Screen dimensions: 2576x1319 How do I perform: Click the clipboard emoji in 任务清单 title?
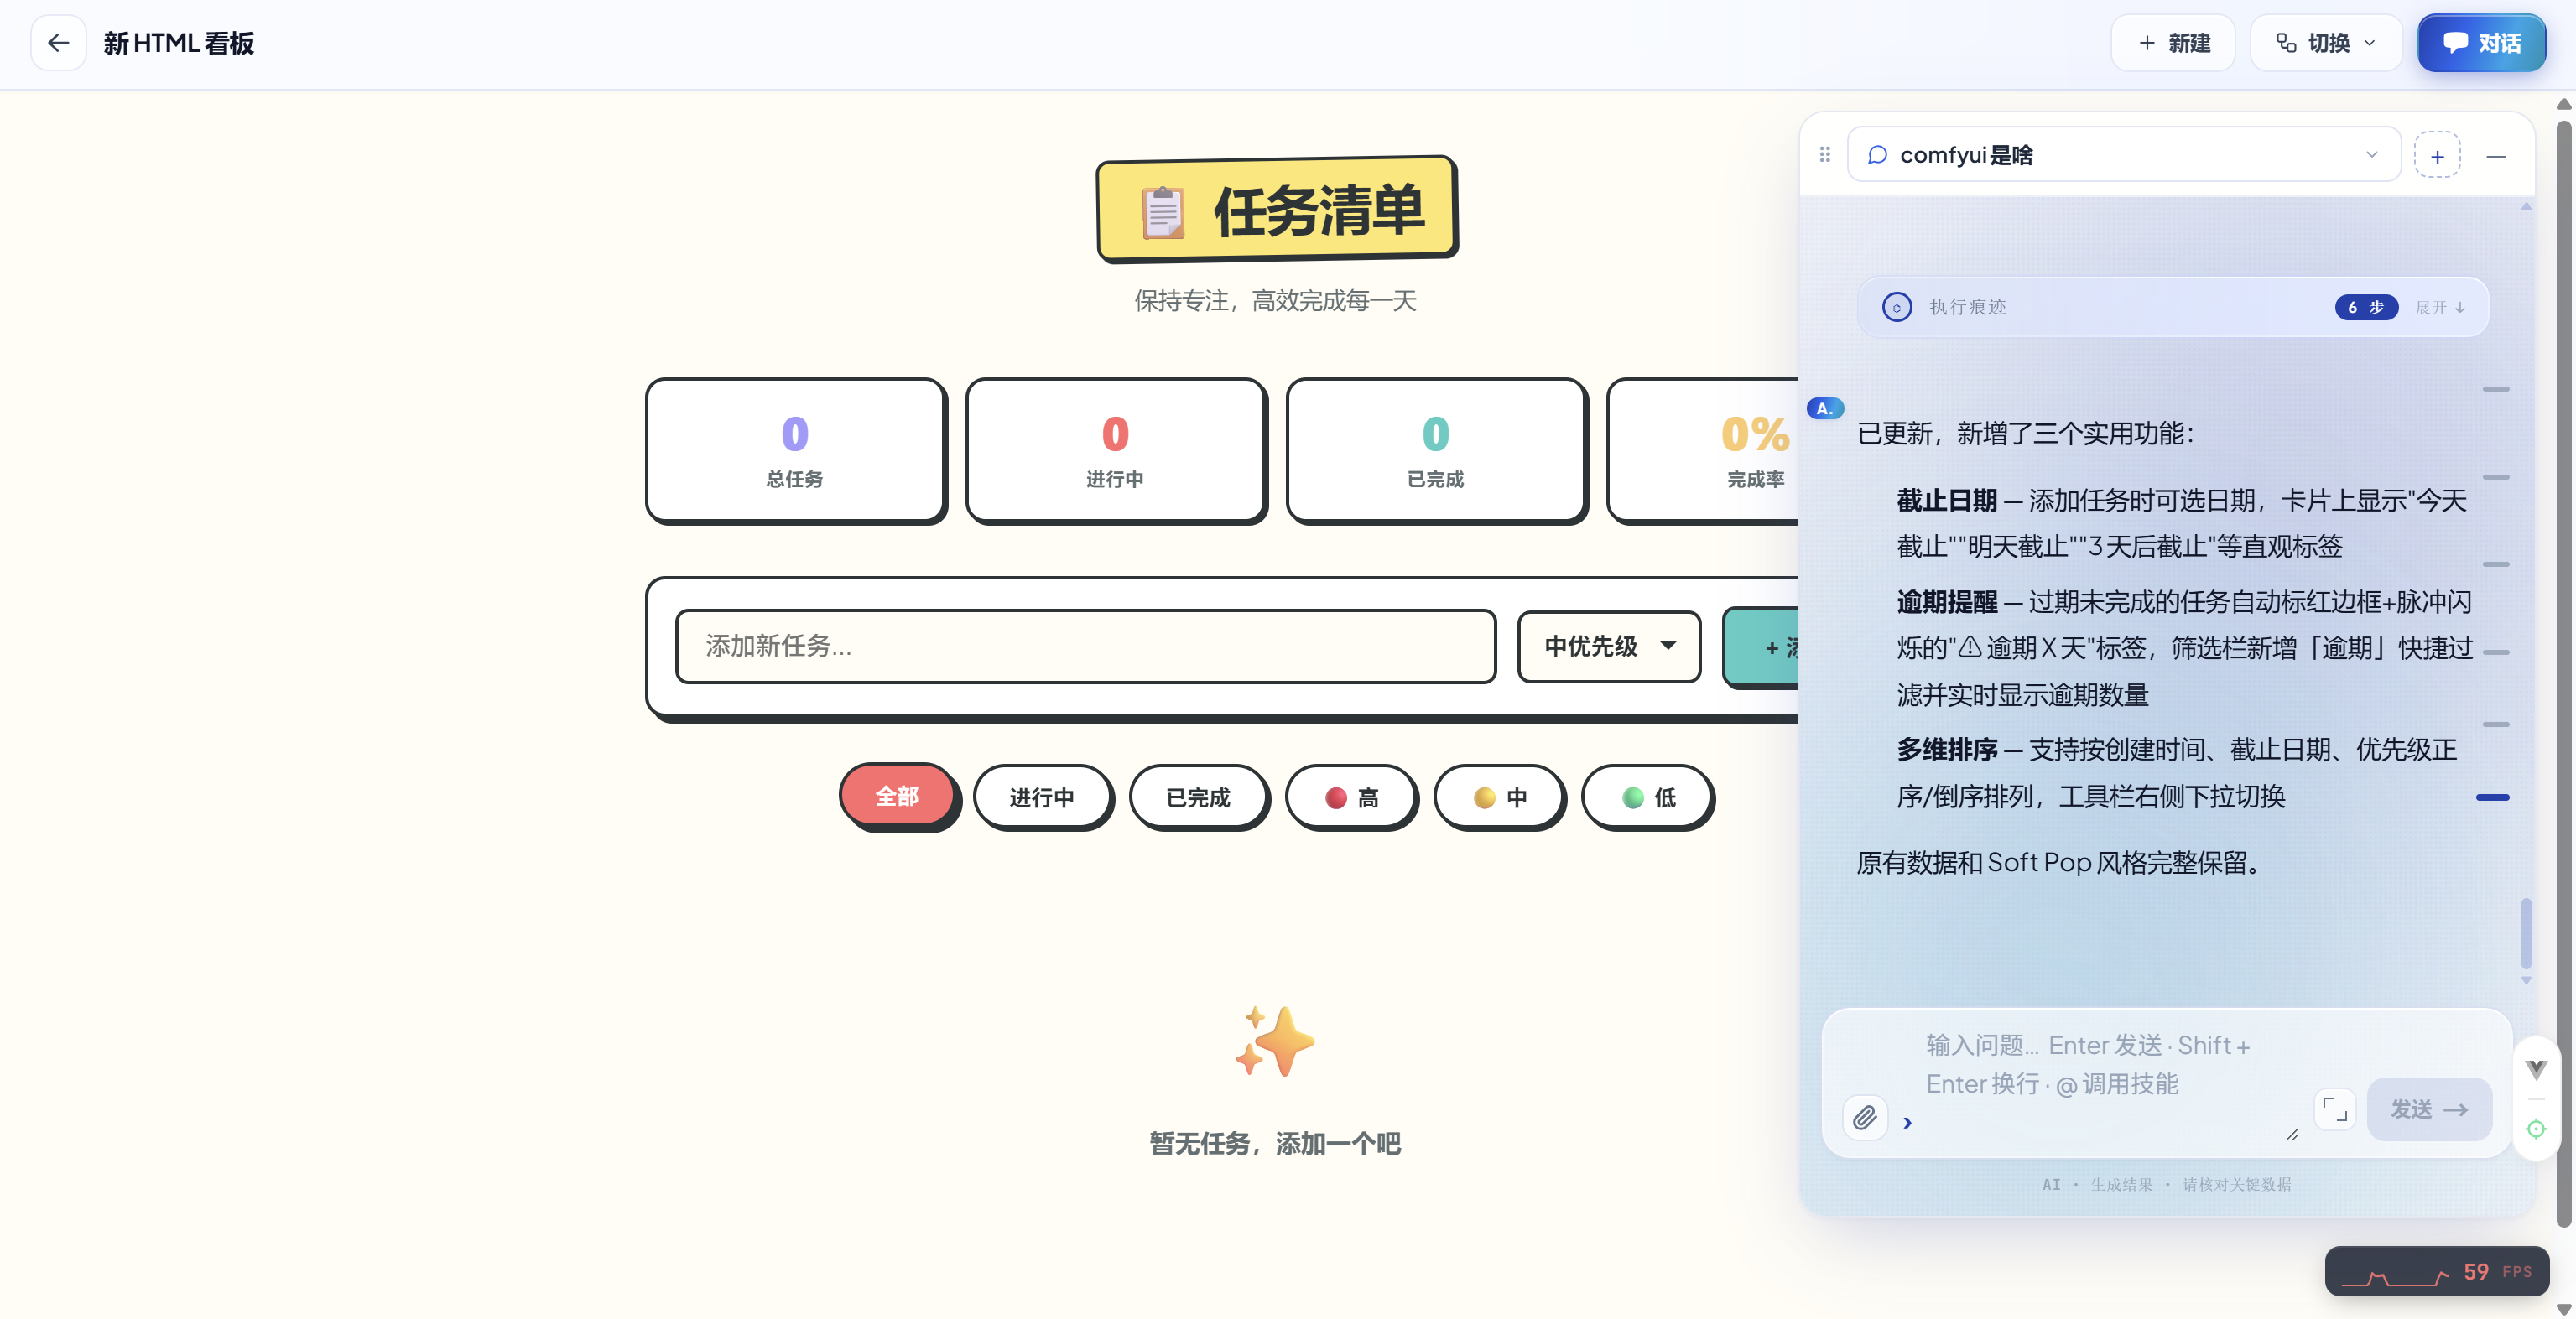coord(1163,212)
